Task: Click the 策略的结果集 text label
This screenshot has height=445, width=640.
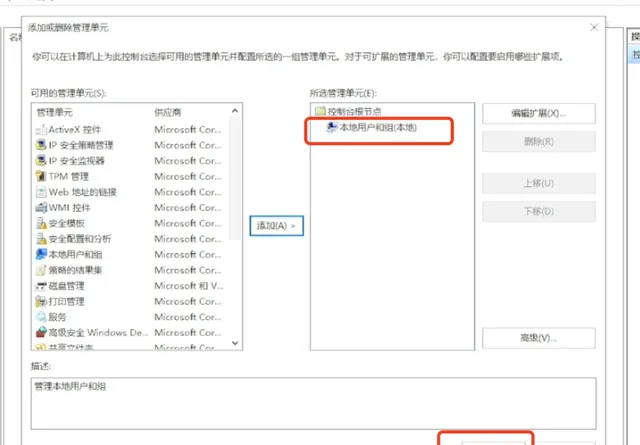Action: tap(76, 270)
